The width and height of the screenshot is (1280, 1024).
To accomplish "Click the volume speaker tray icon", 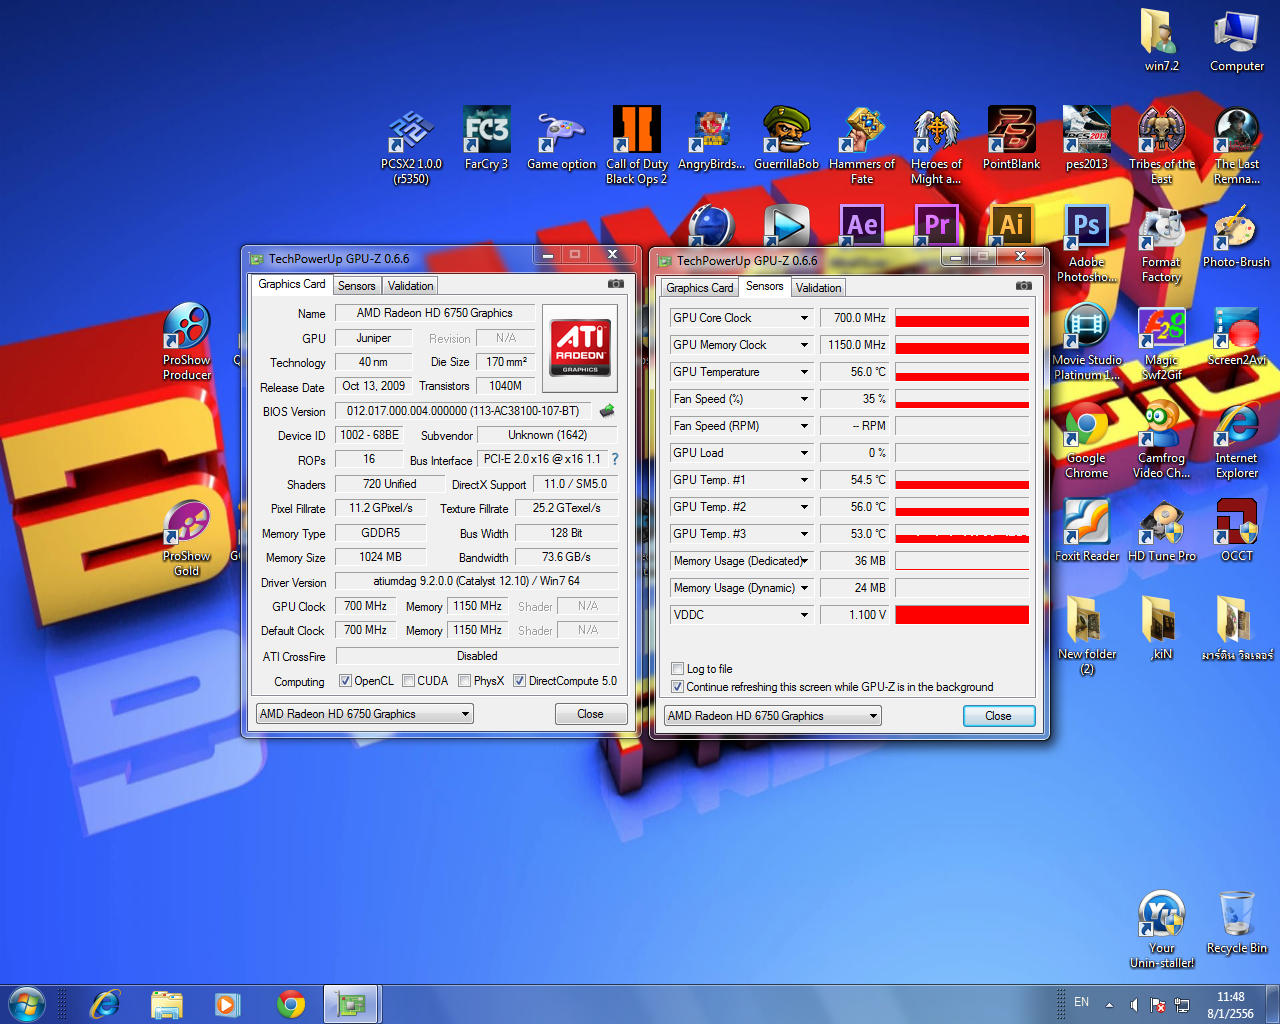I will click(1133, 1004).
